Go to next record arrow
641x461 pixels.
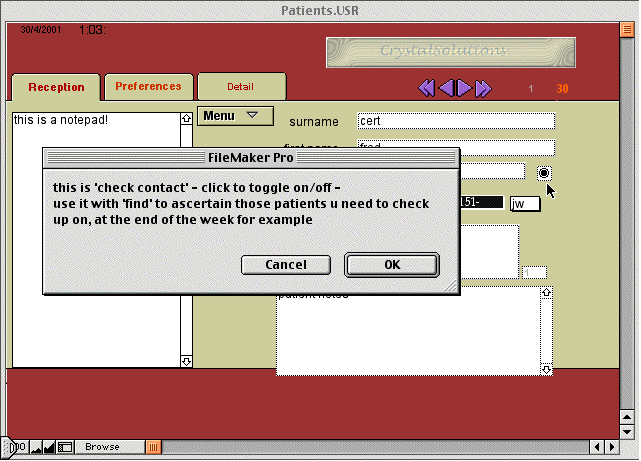tap(464, 88)
